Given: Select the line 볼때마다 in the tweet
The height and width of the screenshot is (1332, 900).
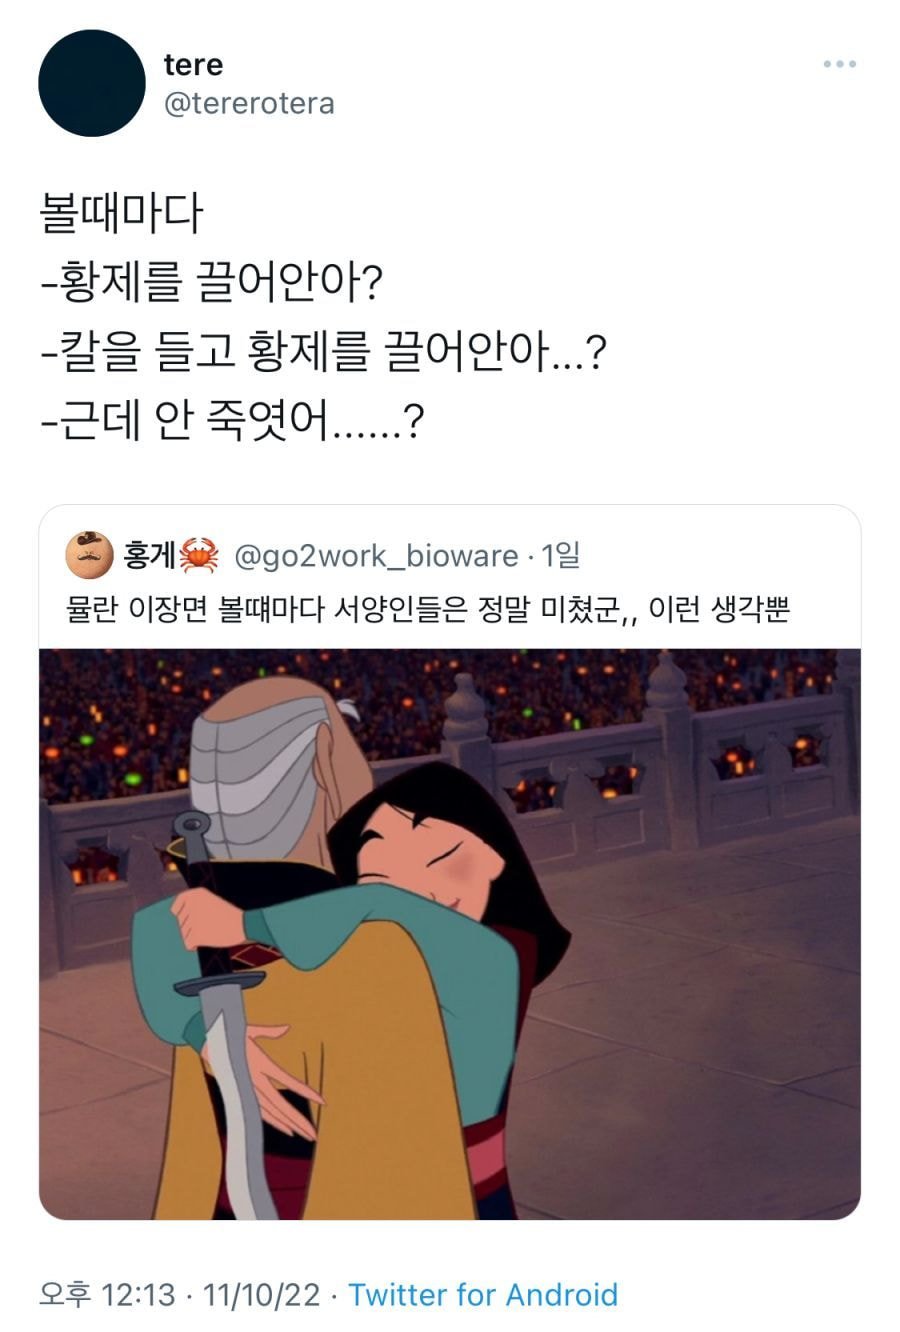Looking at the screenshot, I should click(x=121, y=213).
